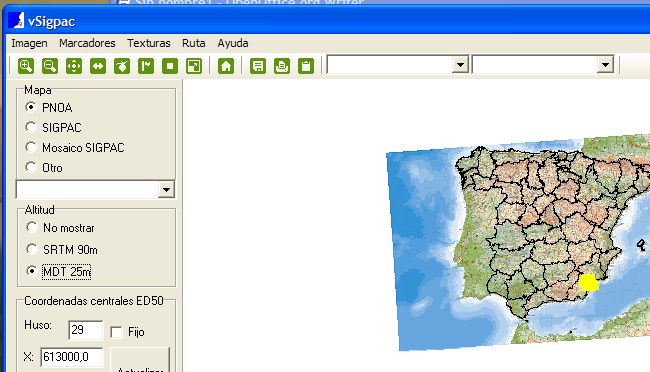This screenshot has width=650, height=372.
Task: Click the expand window arrow icon
Action: [x=194, y=66]
